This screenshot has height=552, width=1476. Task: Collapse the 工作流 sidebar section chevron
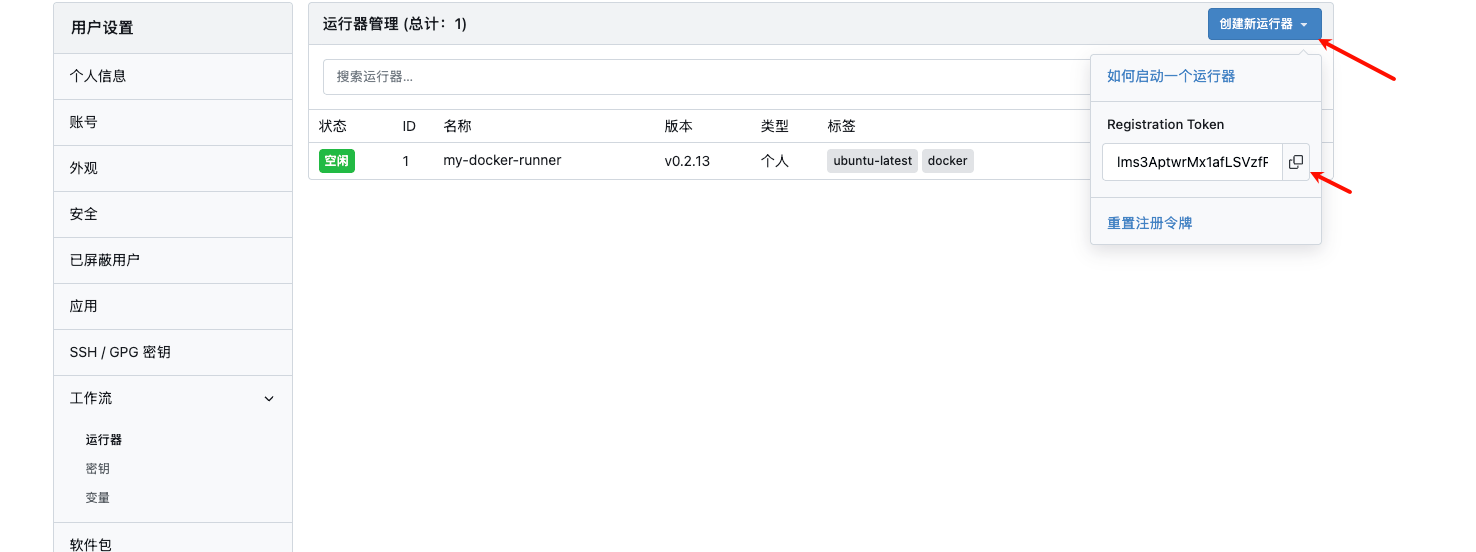(268, 399)
